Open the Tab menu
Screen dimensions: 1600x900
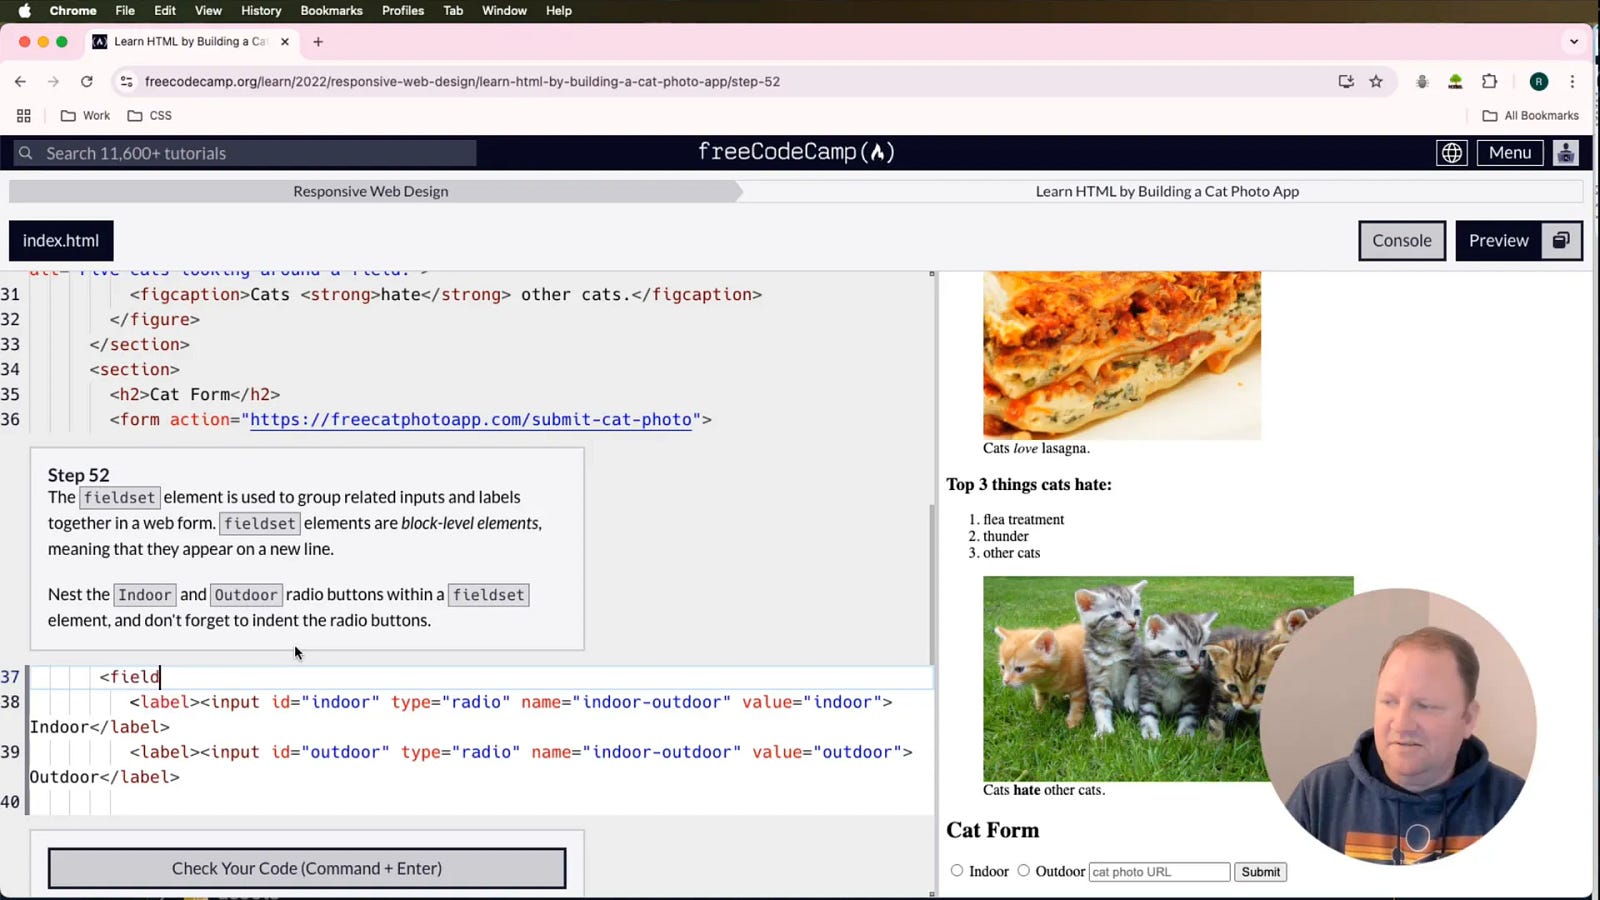click(453, 11)
